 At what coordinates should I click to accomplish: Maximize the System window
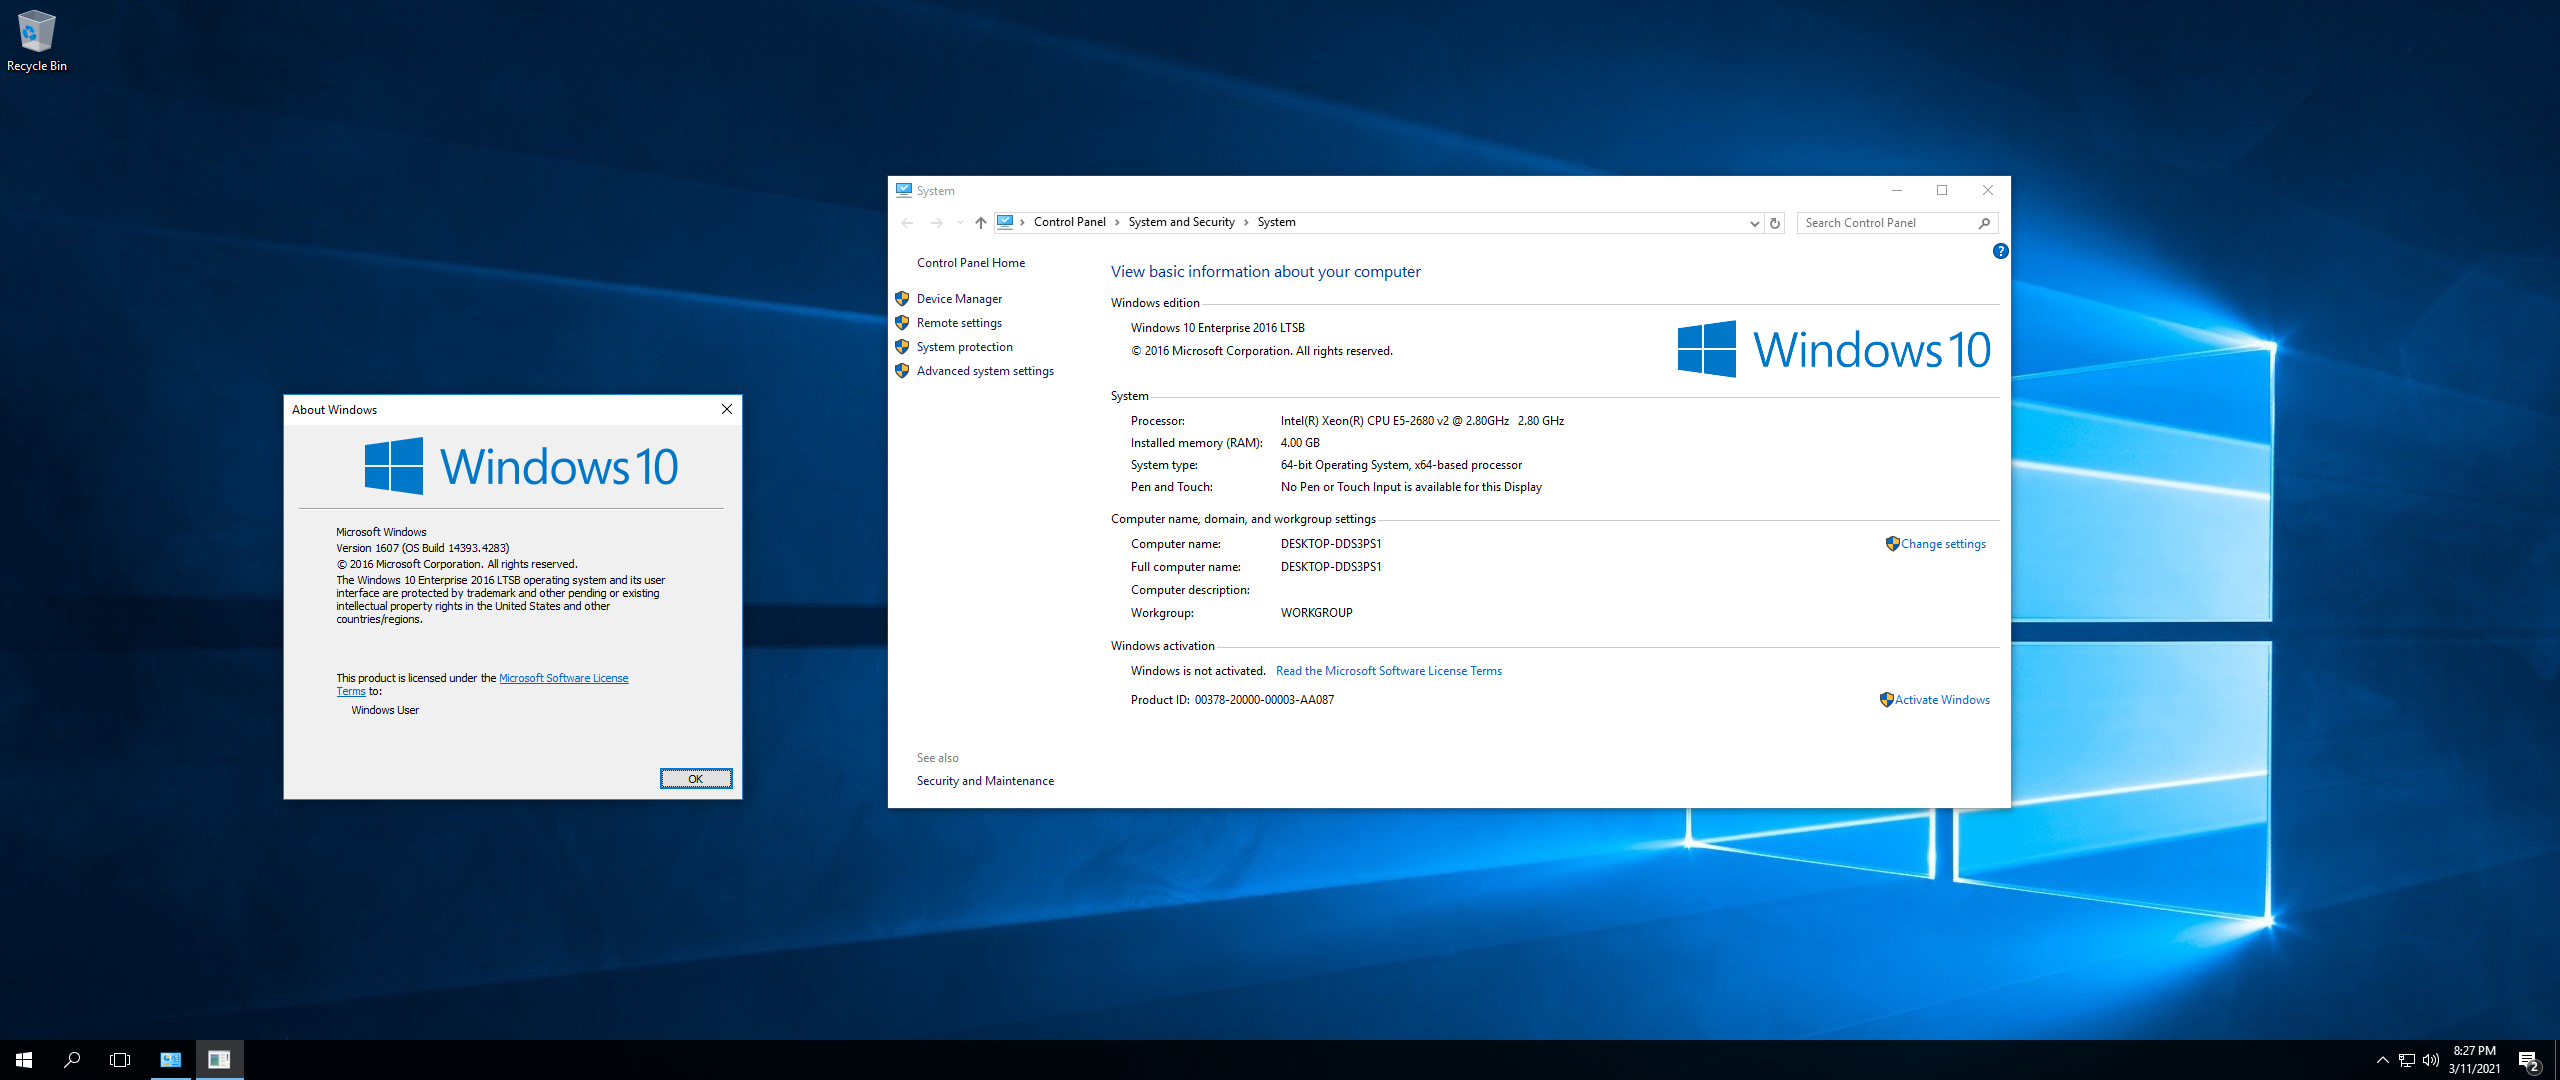click(1942, 190)
